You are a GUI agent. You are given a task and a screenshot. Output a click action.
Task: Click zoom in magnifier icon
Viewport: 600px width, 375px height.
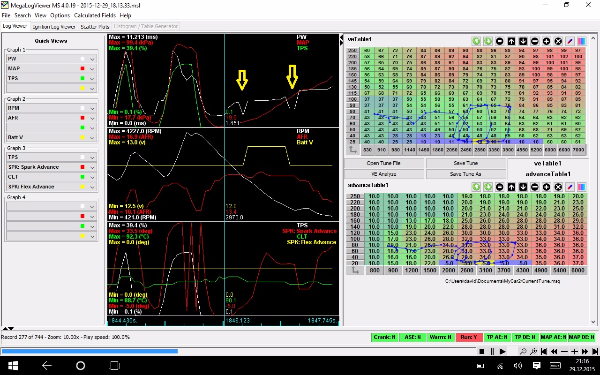533,351
